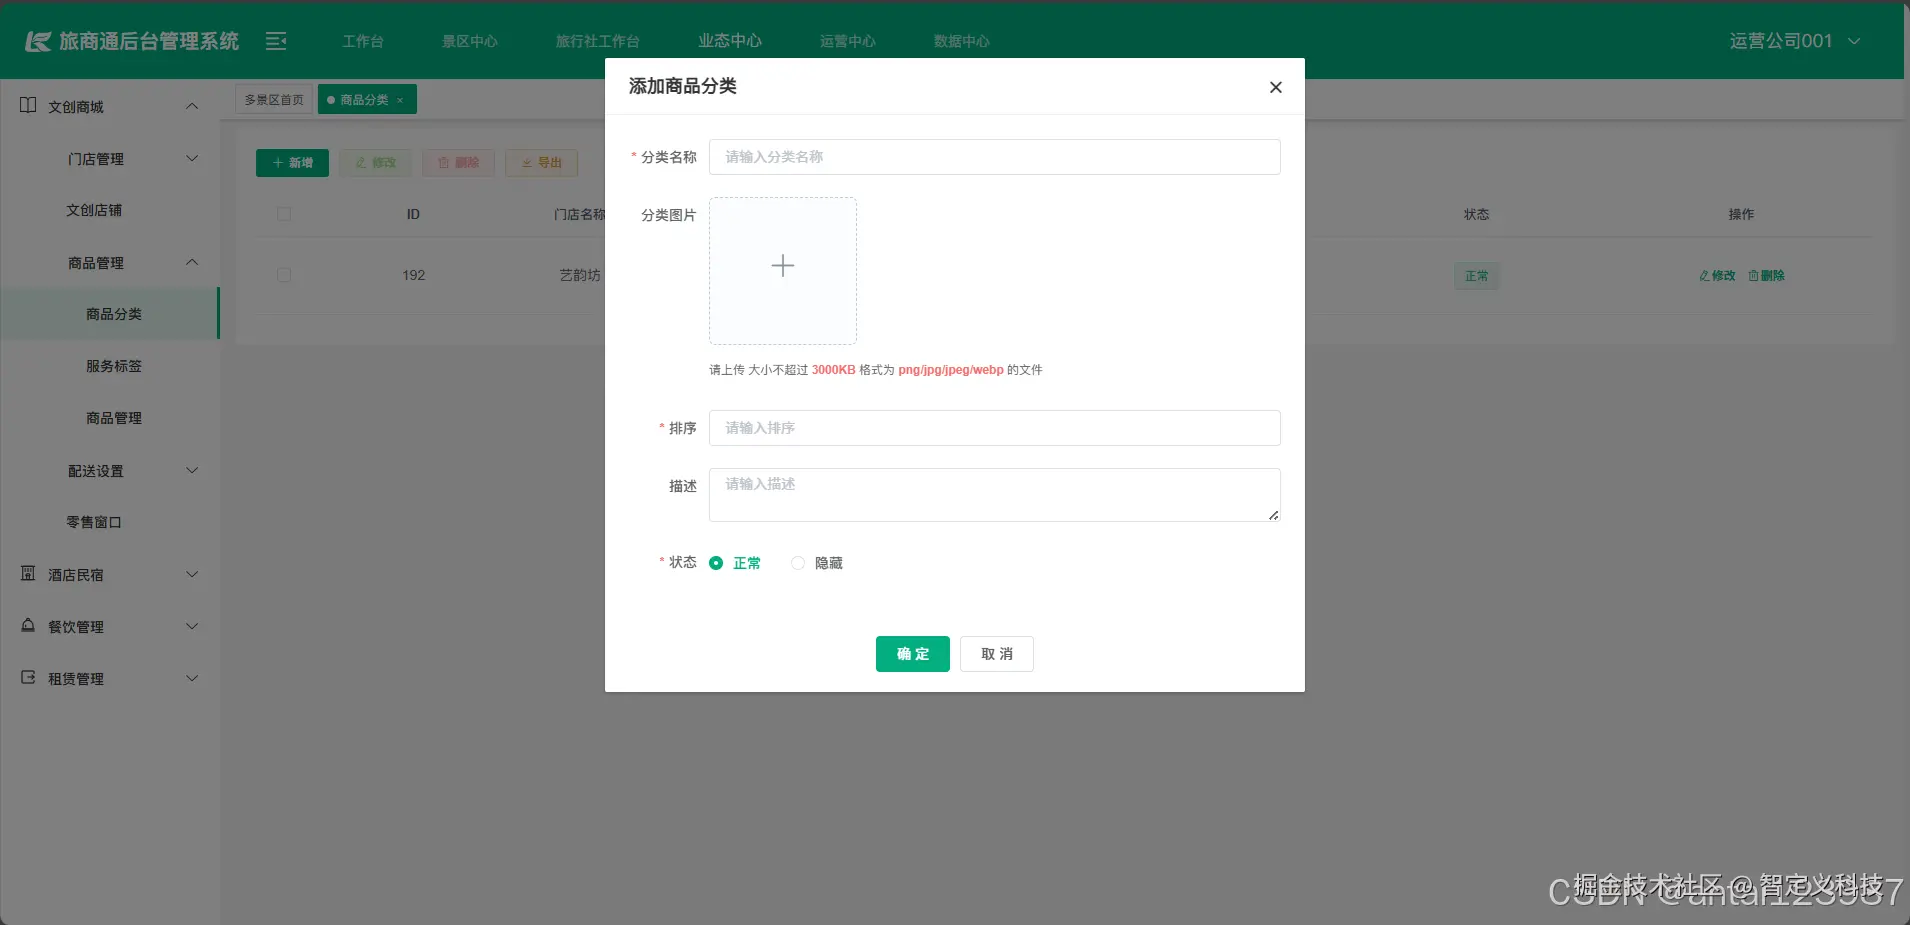Focus the 分类名称 input field
The height and width of the screenshot is (925, 1910).
[x=995, y=157]
